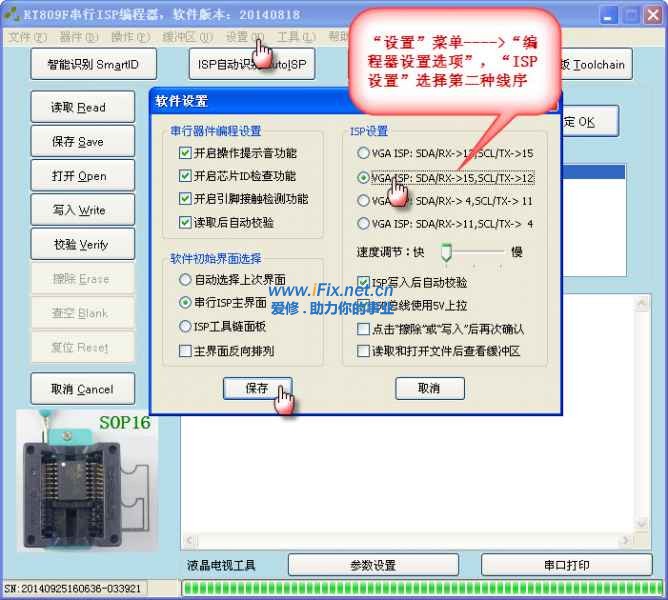Disable 开启操作提示音功能 checkbox
668x600 pixels.
(x=185, y=154)
